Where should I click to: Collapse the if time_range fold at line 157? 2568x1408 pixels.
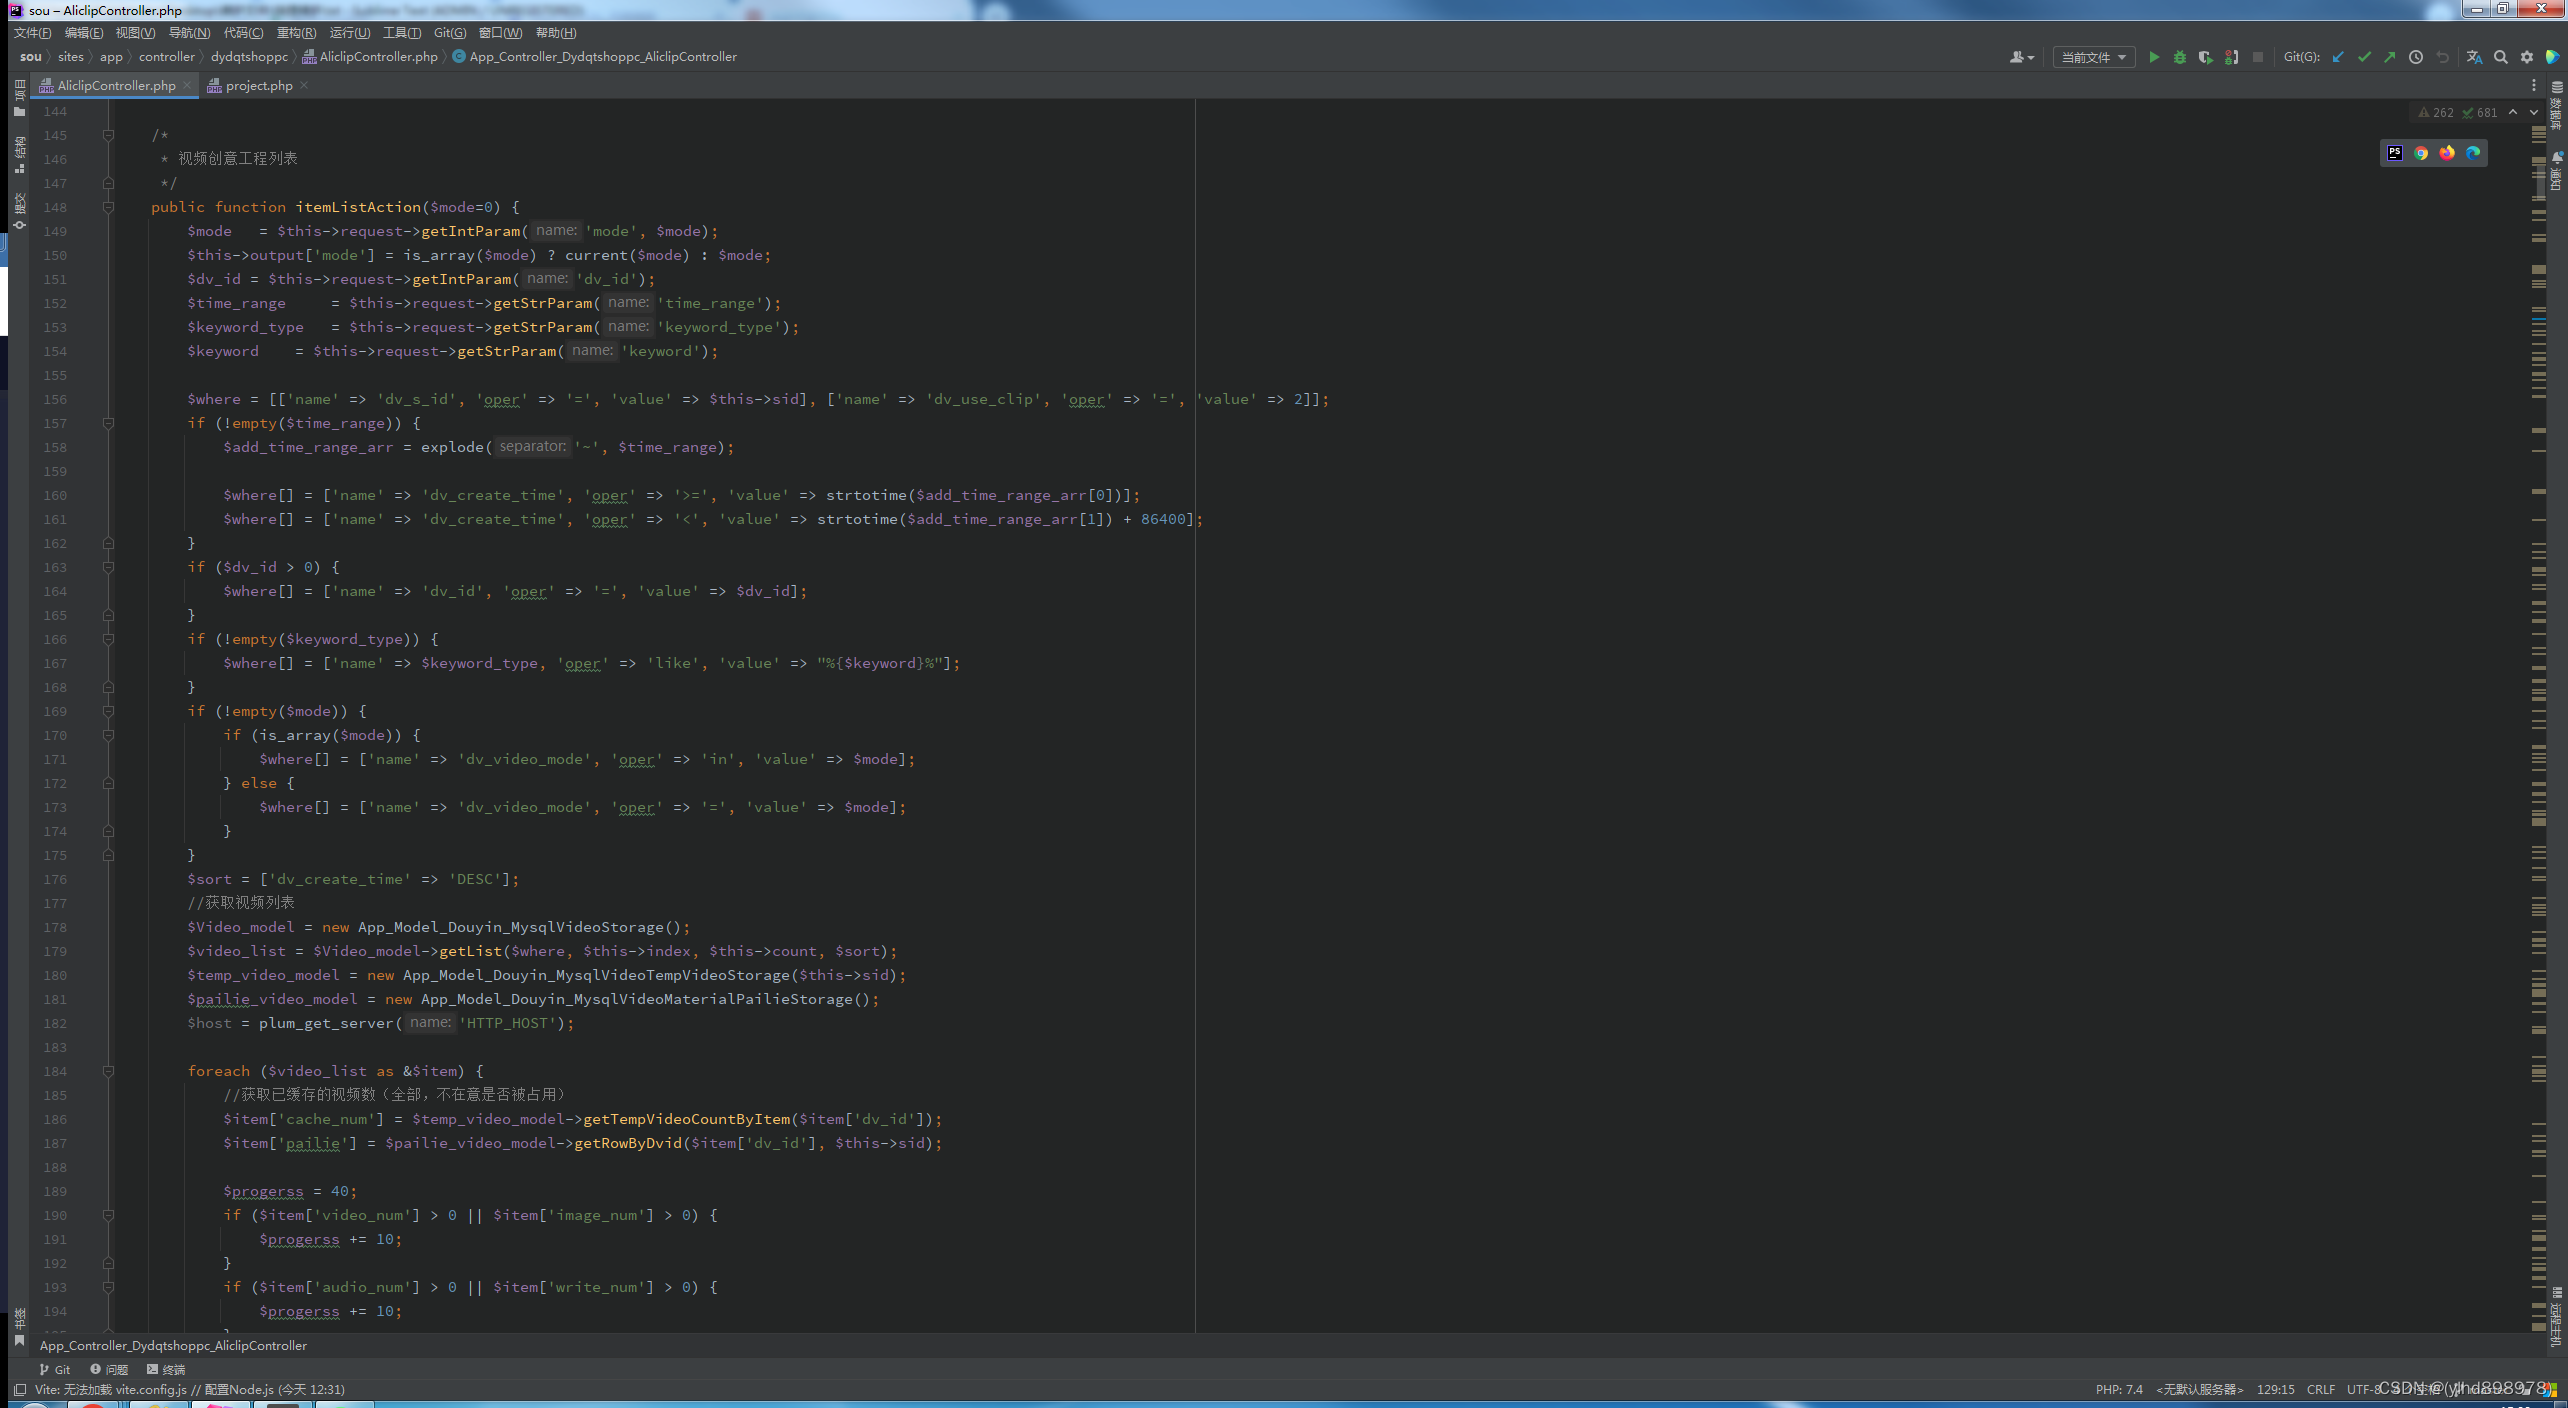pos(108,423)
